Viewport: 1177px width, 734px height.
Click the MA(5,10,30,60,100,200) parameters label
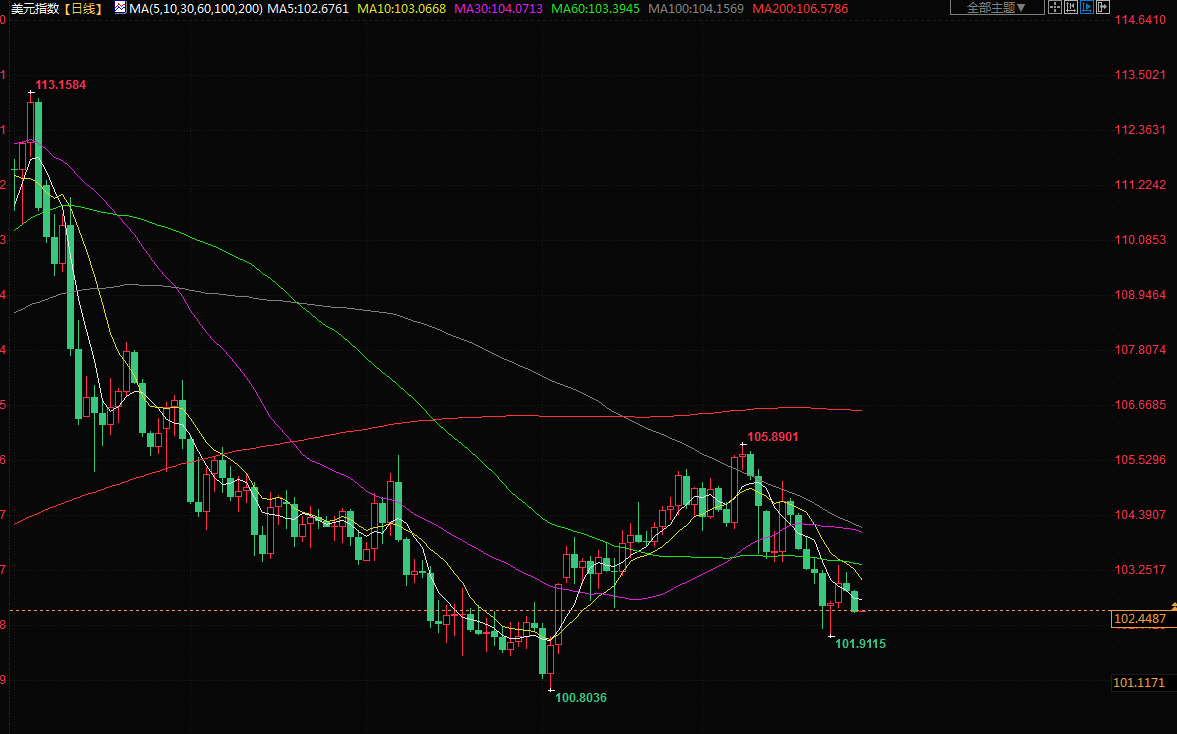tap(196, 8)
